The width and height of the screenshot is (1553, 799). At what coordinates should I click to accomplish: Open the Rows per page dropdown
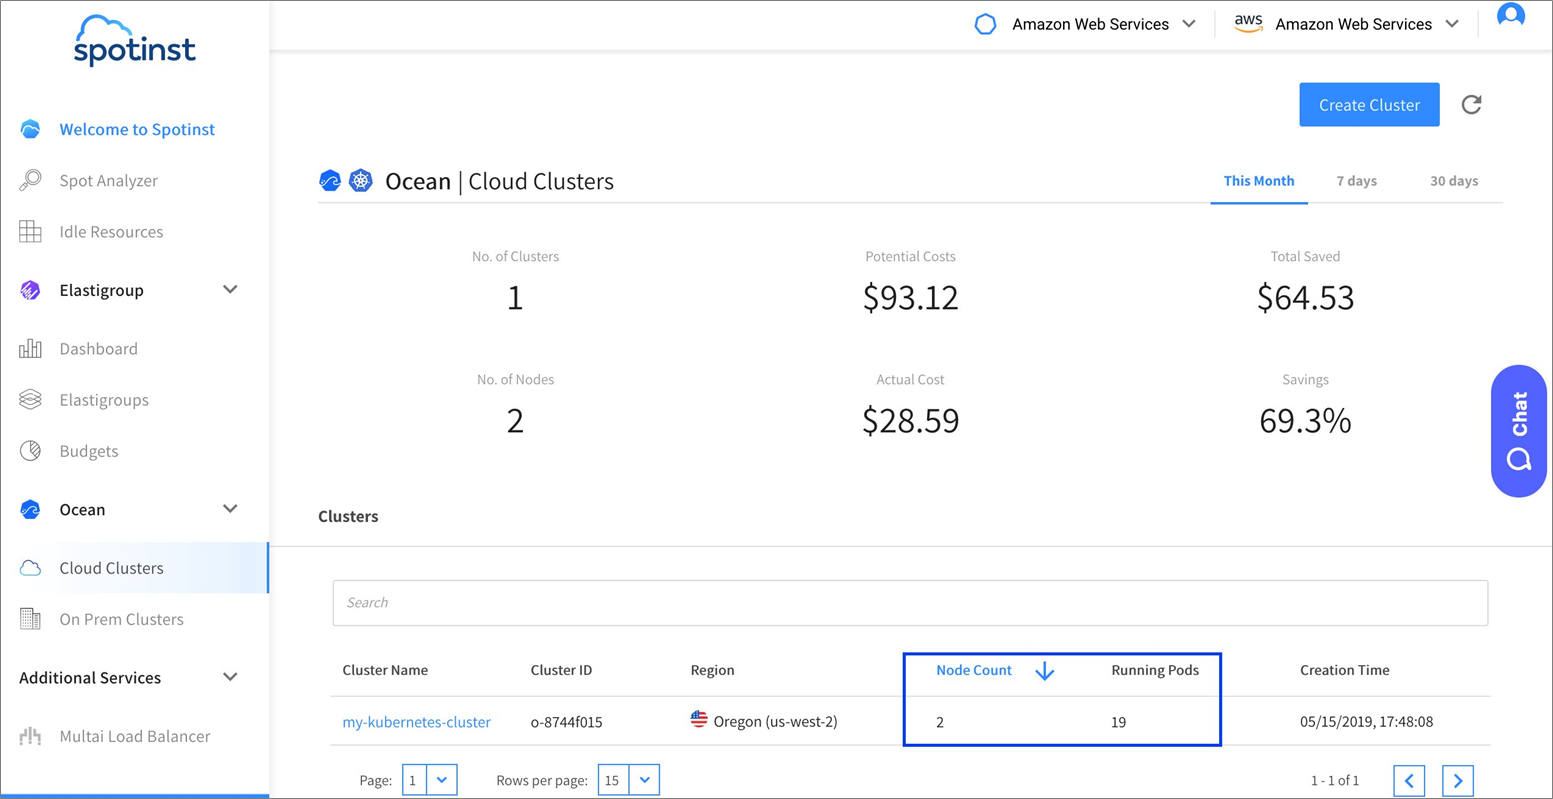tap(629, 780)
